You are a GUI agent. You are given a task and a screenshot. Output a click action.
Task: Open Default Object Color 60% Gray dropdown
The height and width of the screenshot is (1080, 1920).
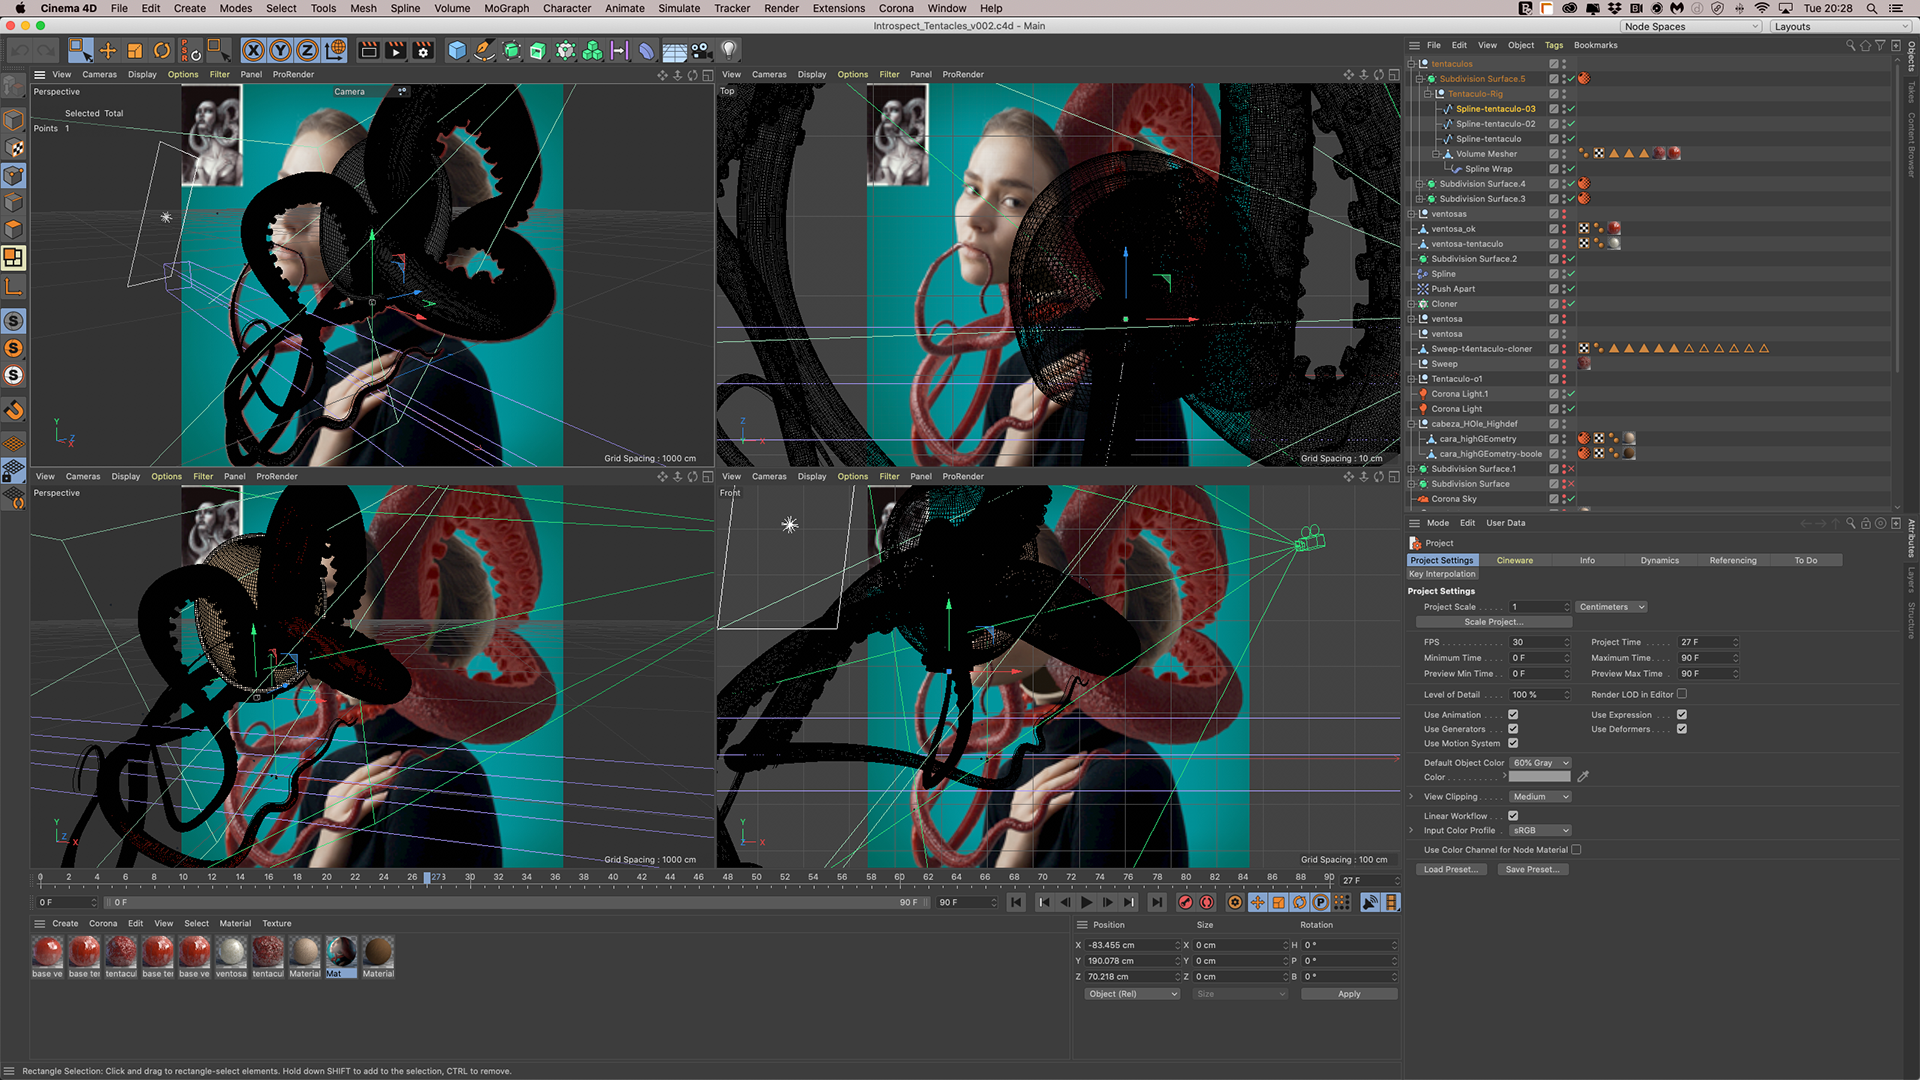click(x=1540, y=763)
